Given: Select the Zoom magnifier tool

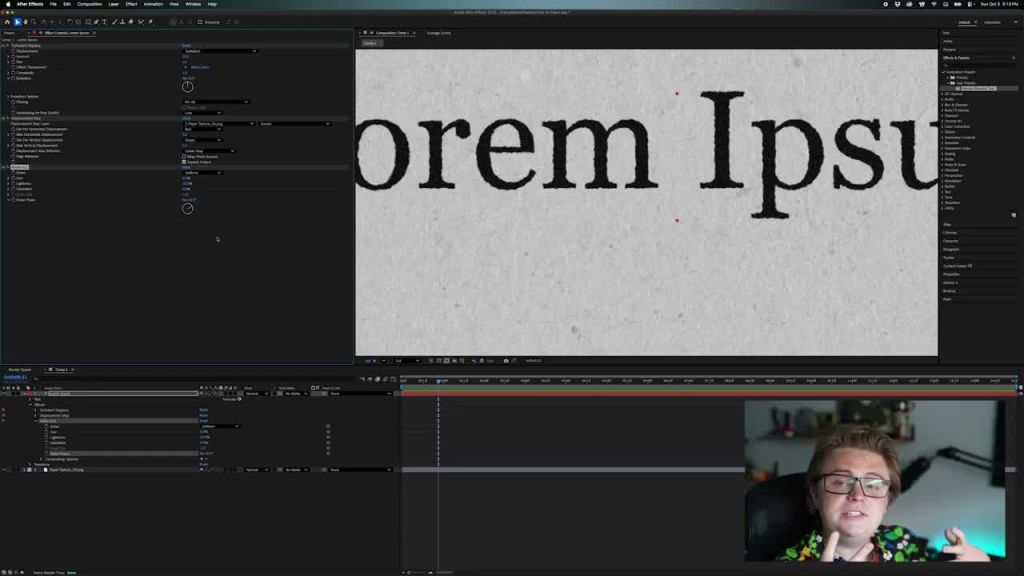Looking at the screenshot, I should 33,22.
